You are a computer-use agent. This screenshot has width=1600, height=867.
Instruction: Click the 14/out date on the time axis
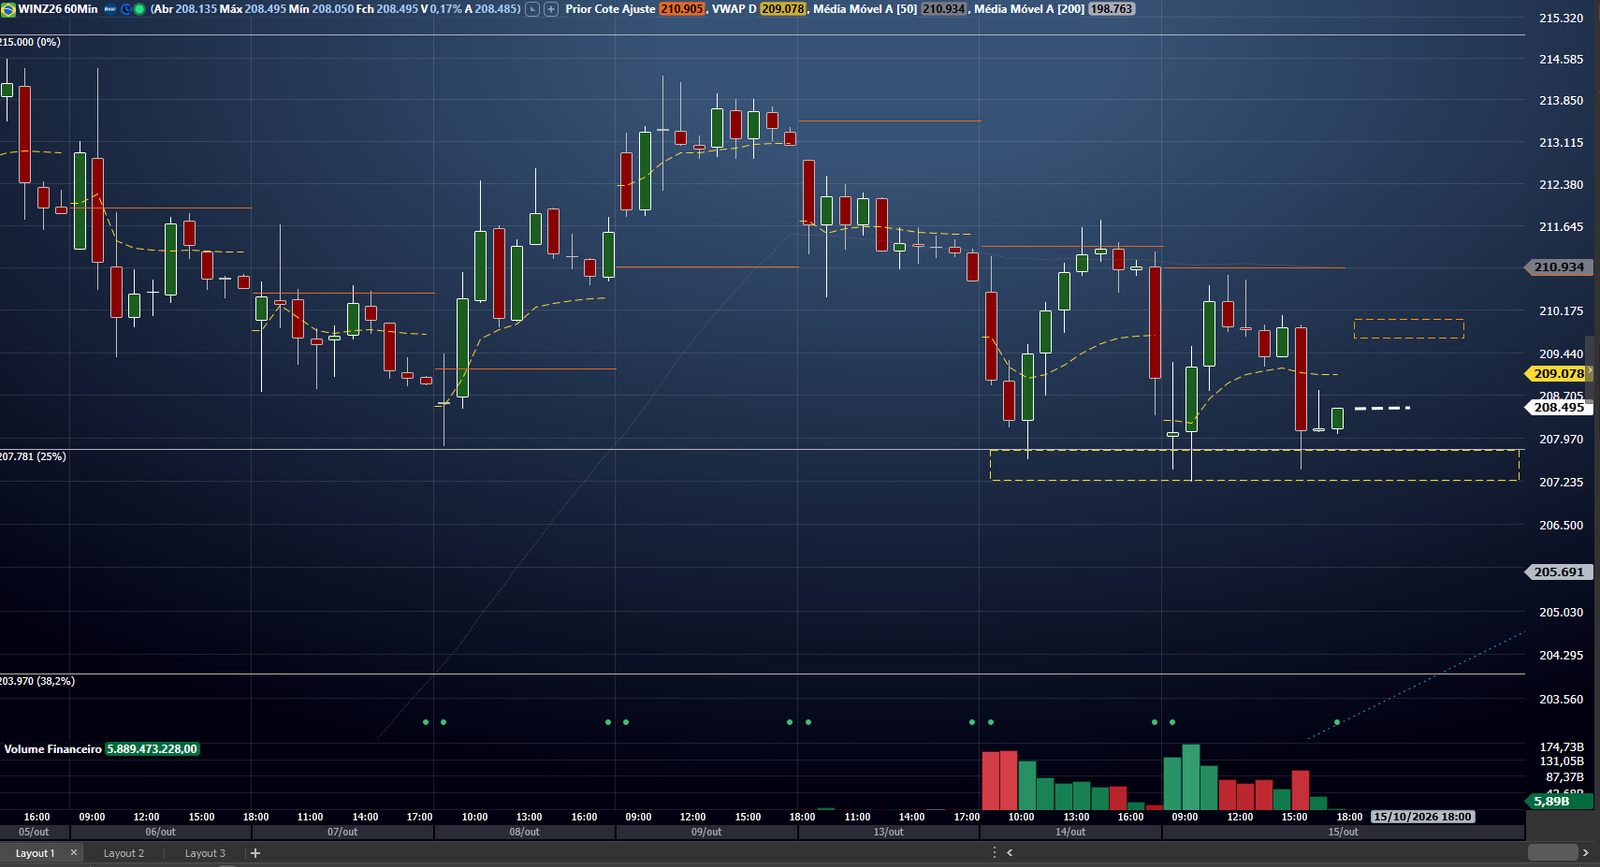(1070, 832)
